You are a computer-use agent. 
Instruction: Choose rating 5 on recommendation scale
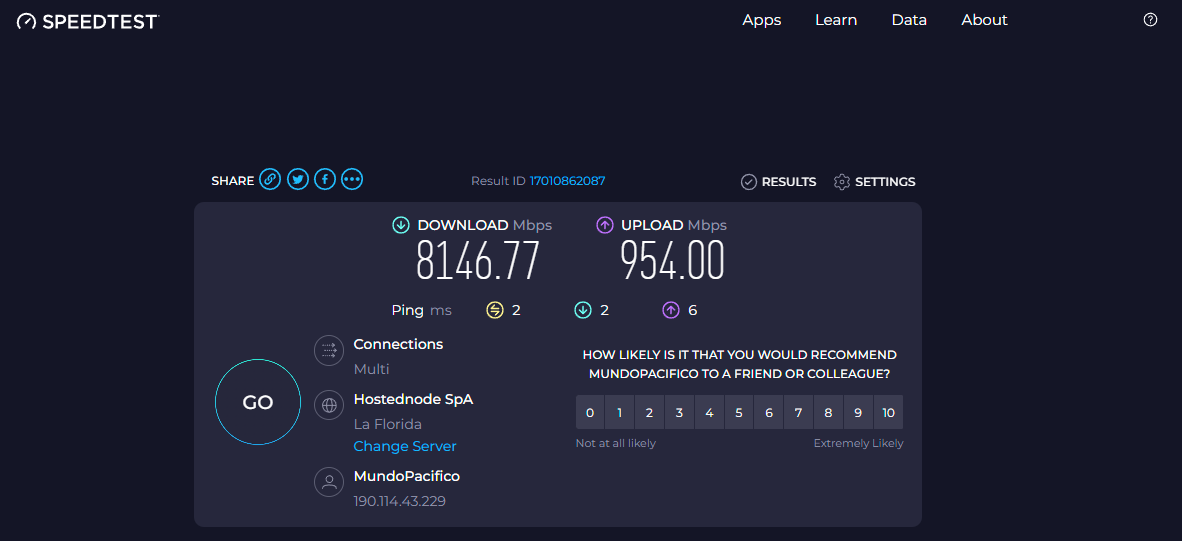click(739, 412)
